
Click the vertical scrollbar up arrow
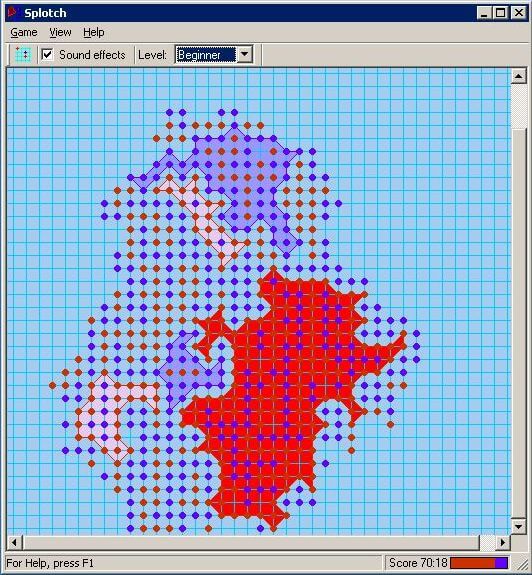coord(518,76)
